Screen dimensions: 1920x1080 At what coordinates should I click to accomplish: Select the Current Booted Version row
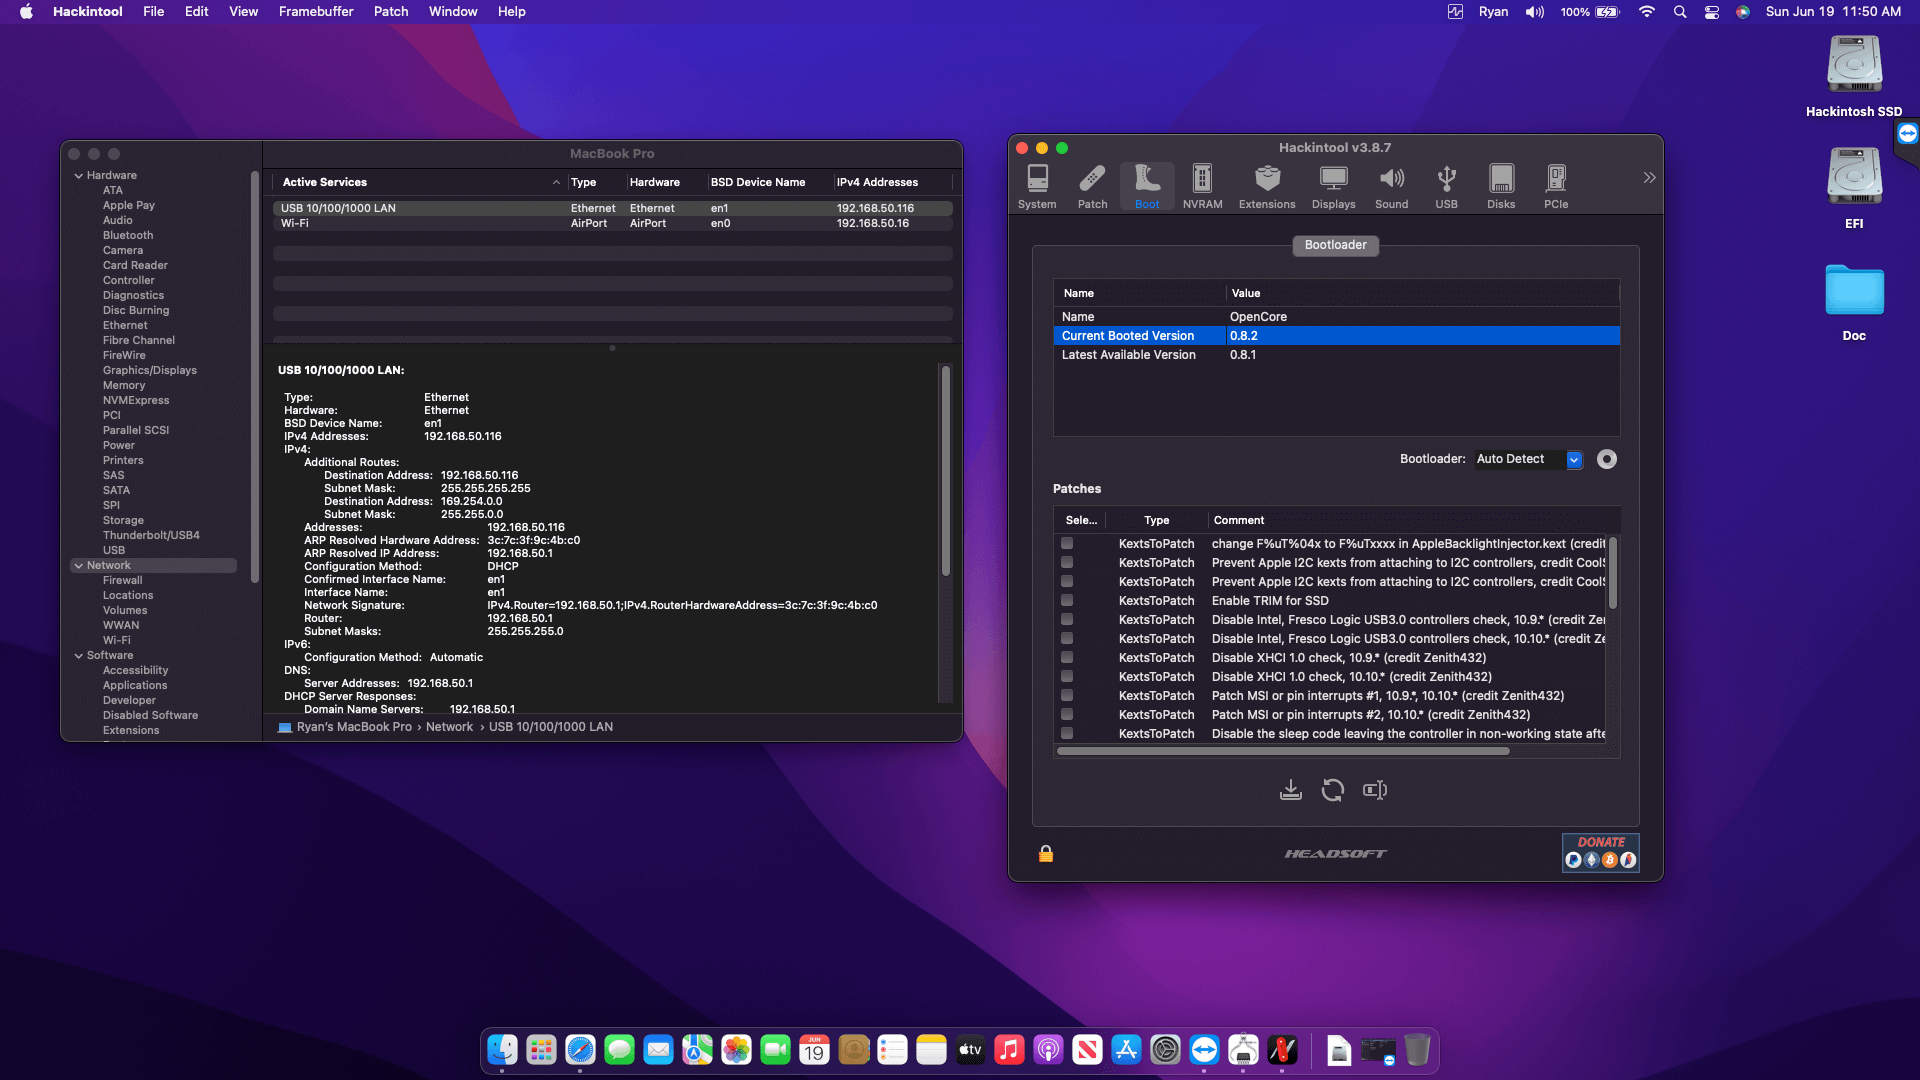coord(1336,336)
